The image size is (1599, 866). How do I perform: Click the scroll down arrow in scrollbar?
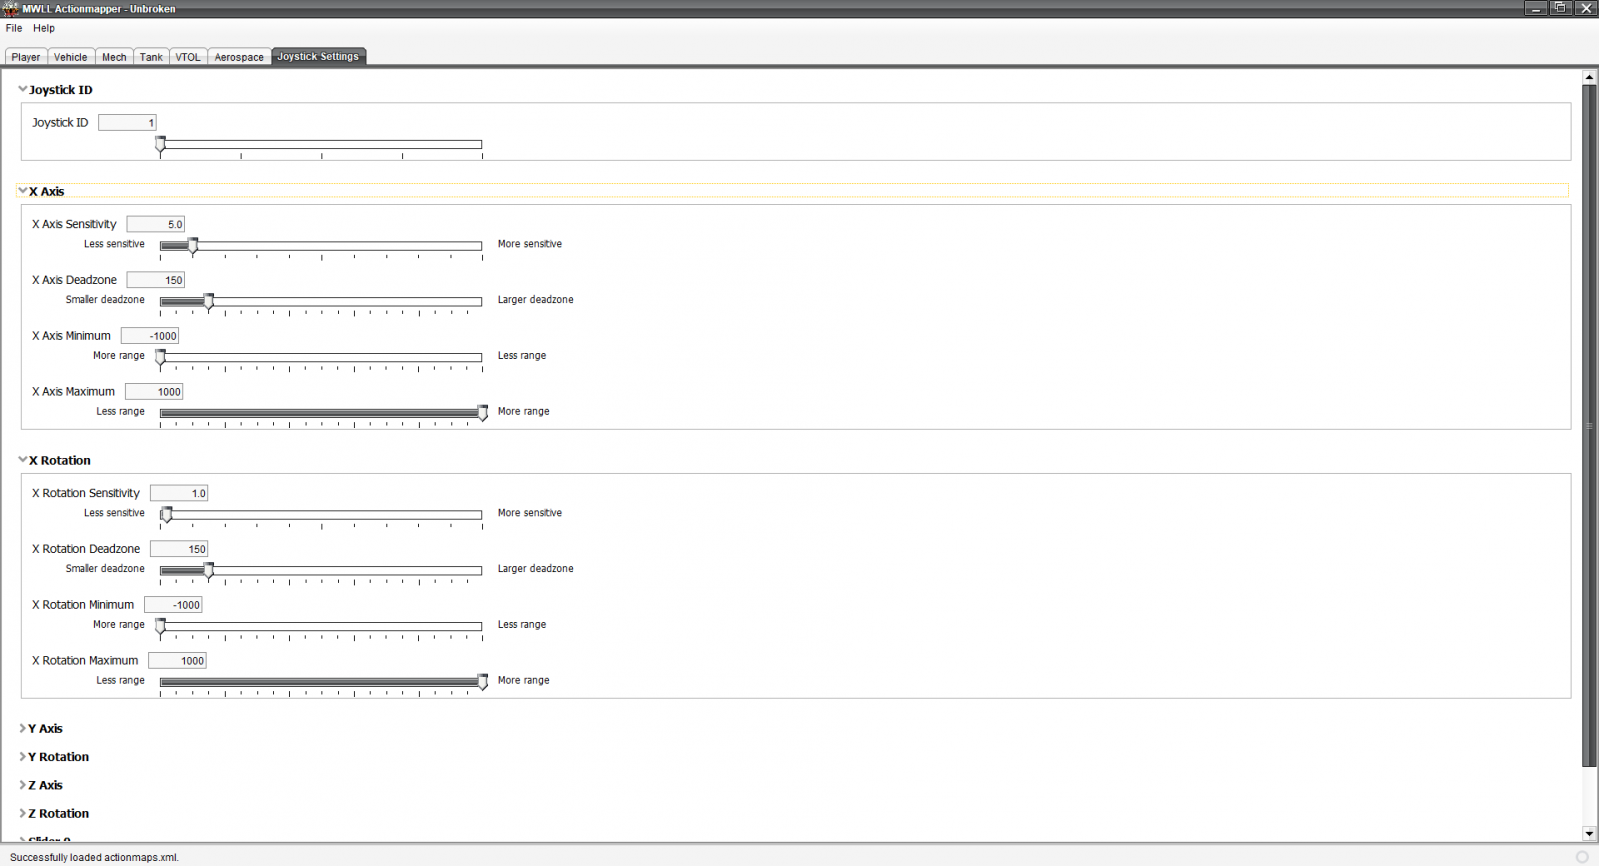[1589, 833]
